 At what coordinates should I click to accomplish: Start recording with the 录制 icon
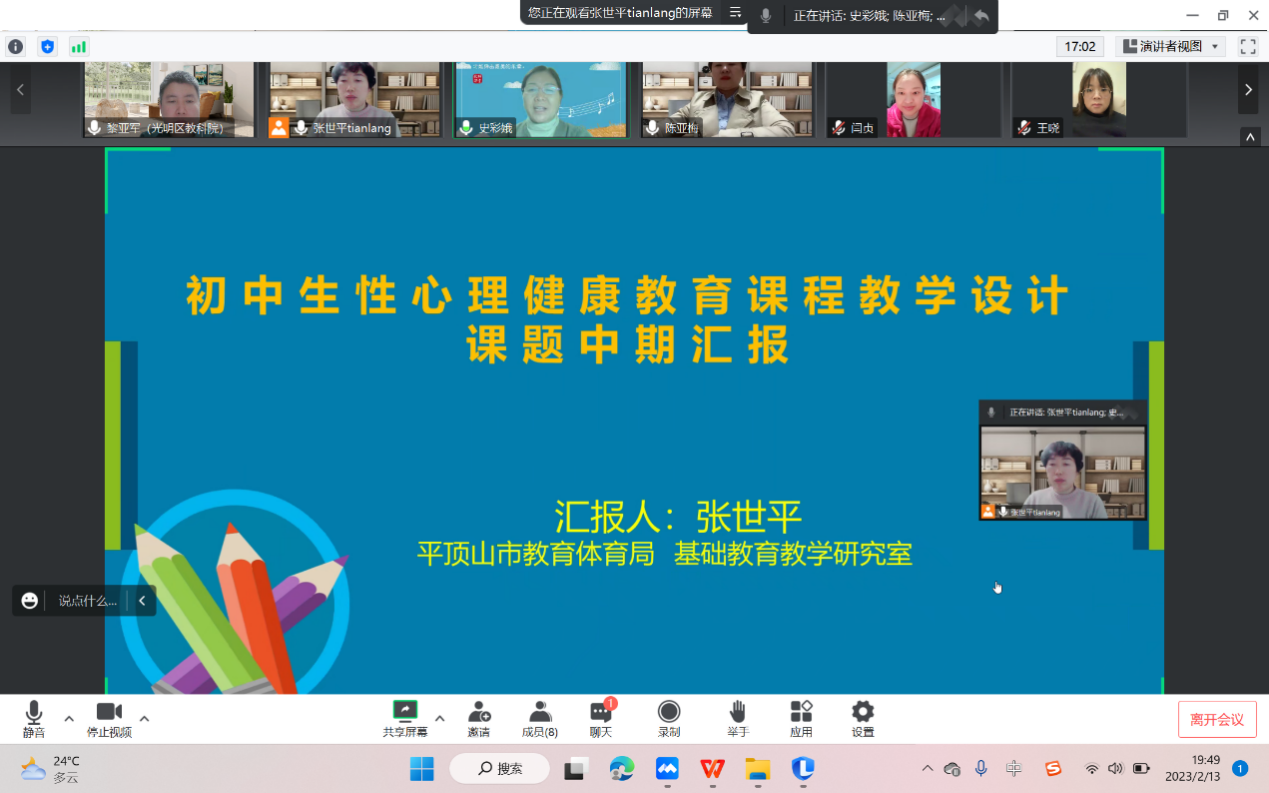pyautogui.click(x=668, y=718)
